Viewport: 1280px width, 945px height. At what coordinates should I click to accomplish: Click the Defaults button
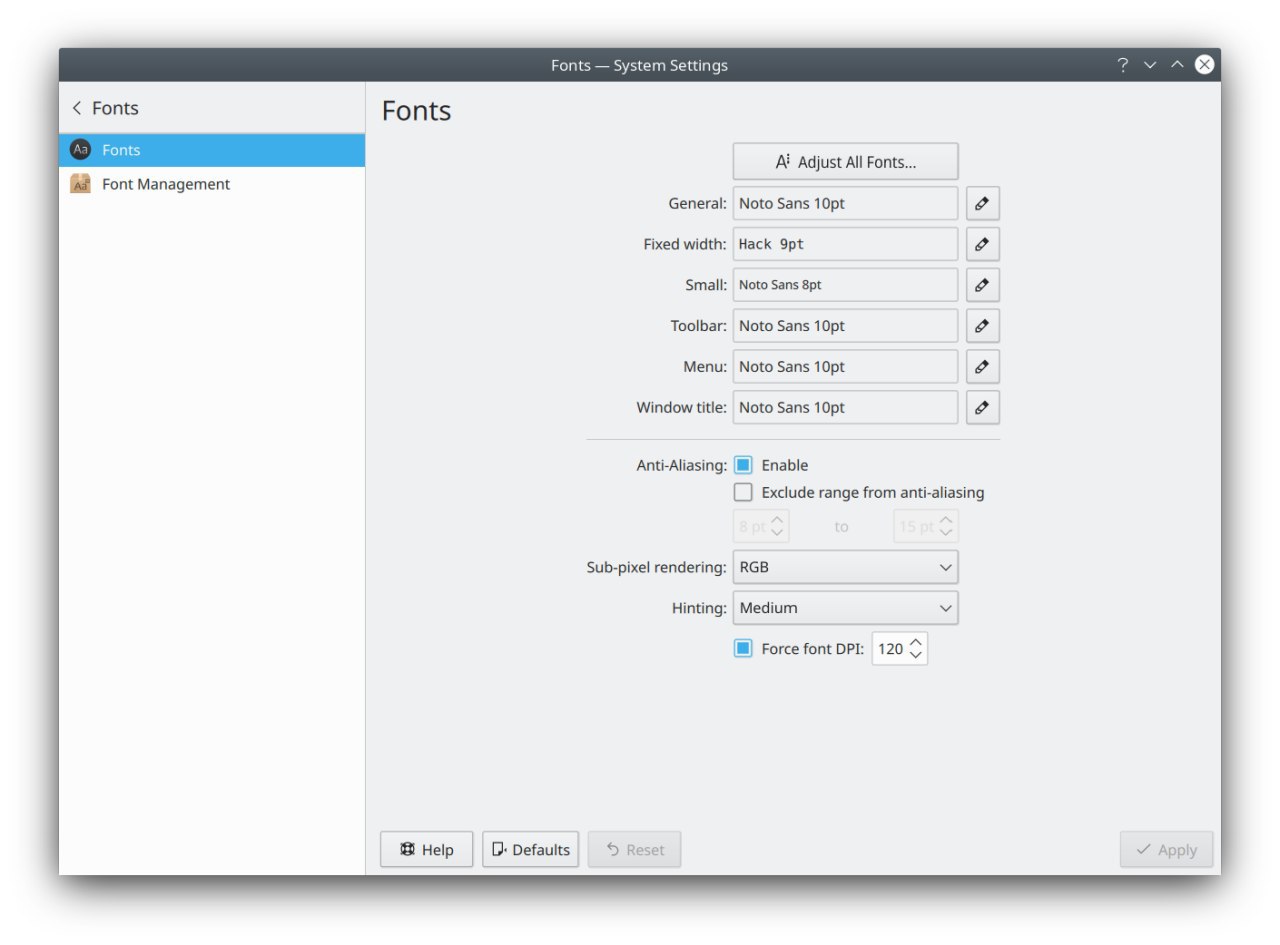coord(531,850)
